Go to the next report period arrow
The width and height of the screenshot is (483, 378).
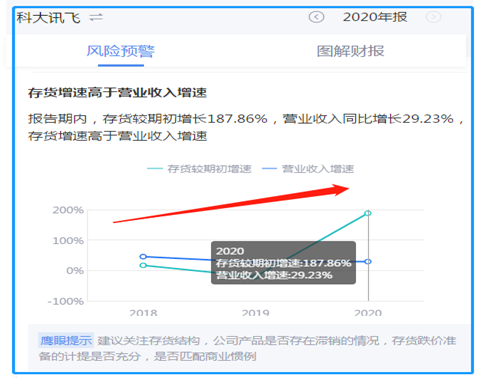pos(433,17)
